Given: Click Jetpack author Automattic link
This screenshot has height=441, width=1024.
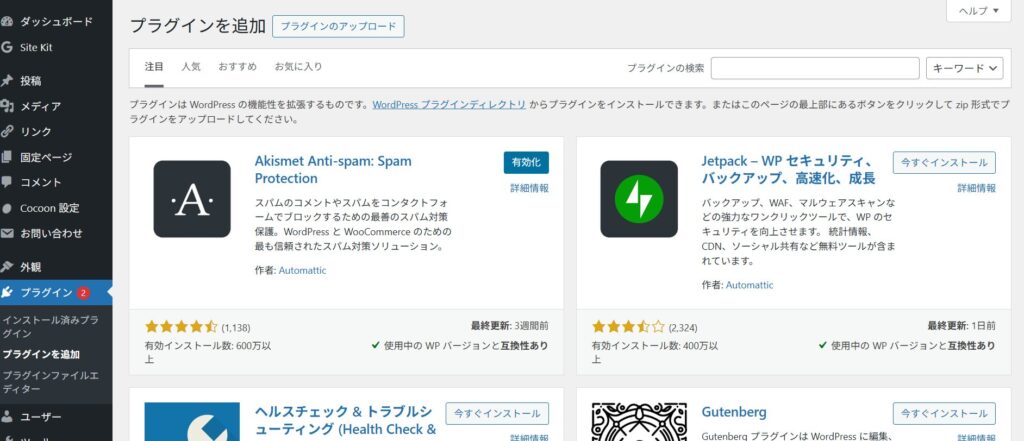Looking at the screenshot, I should 750,285.
